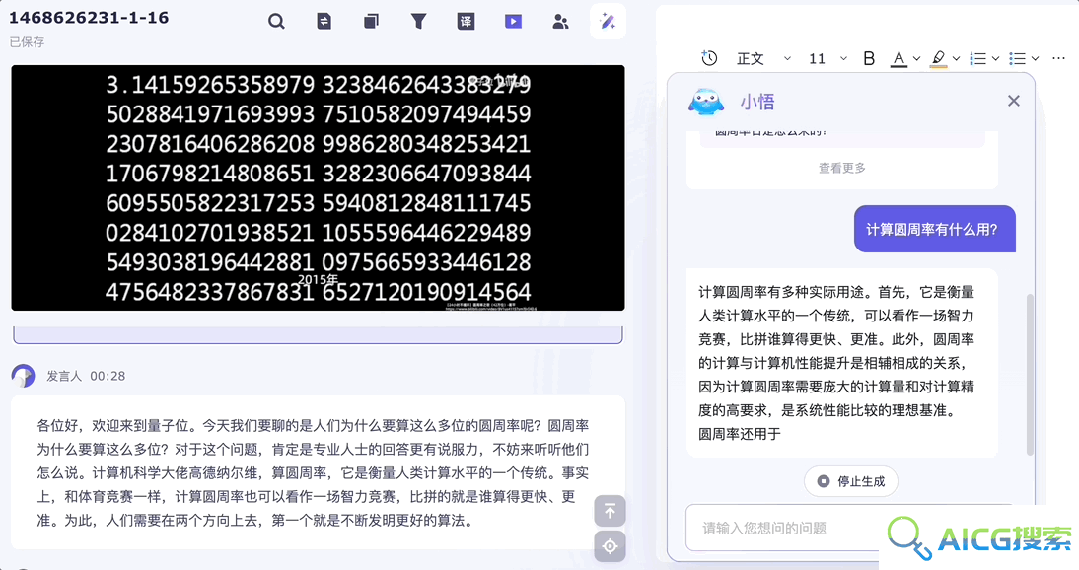Insert a bulleted list
This screenshot has height=570, width=1079.
click(1018, 59)
